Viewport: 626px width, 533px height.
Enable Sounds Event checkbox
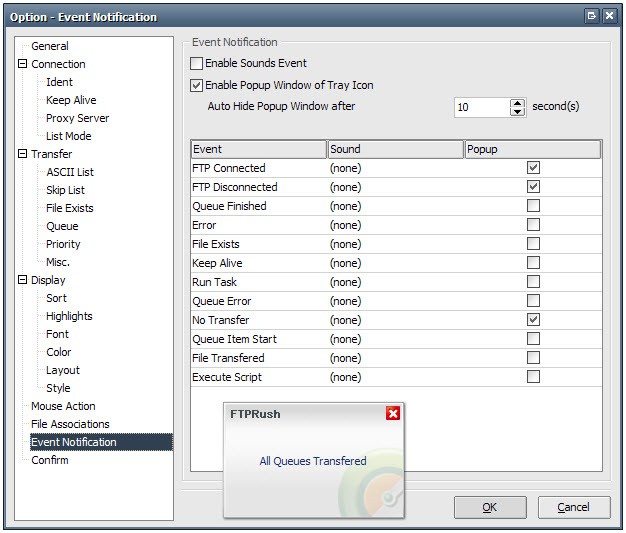196,63
